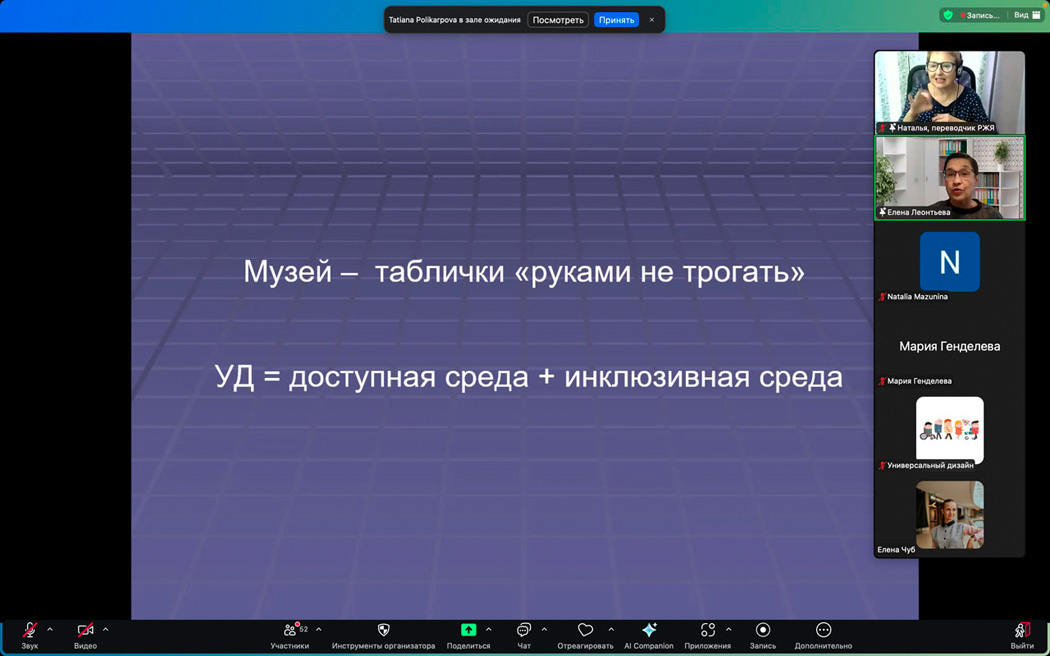
Task: Leave the meeting via Выйти icon
Action: coord(1021,630)
